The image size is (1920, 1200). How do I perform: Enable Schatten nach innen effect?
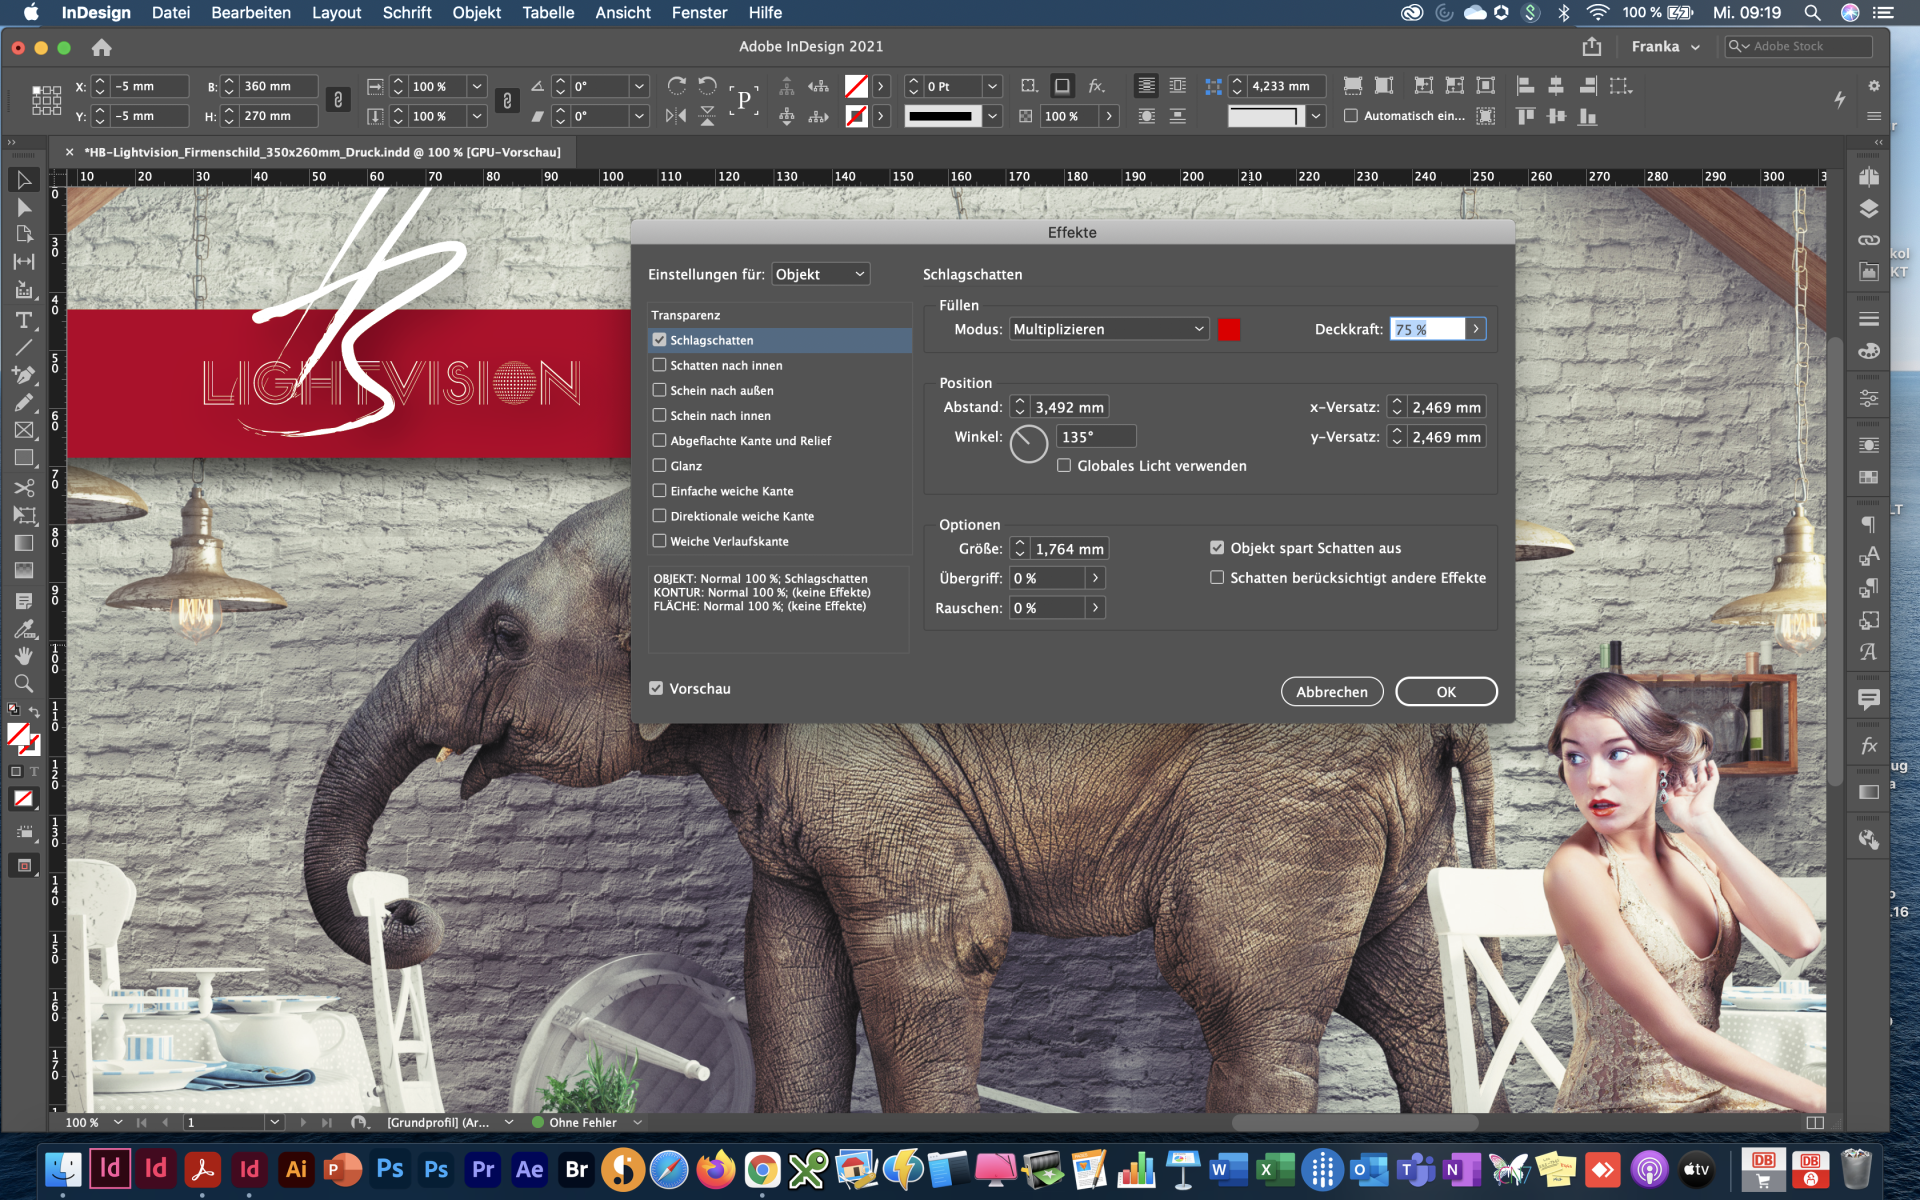pyautogui.click(x=660, y=365)
